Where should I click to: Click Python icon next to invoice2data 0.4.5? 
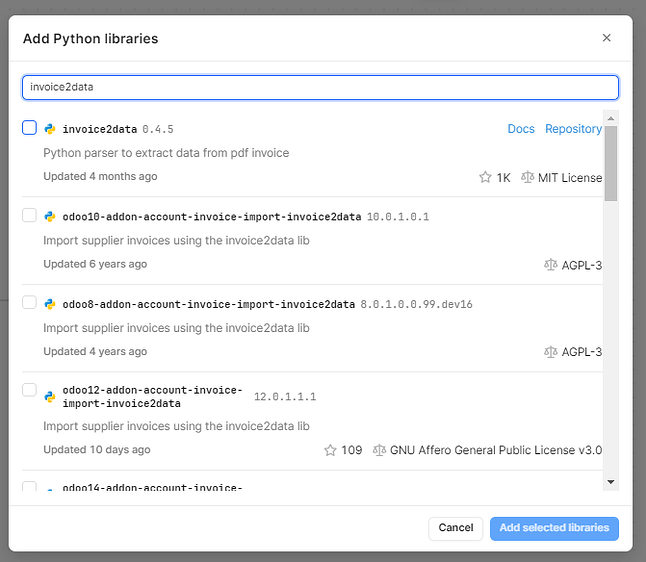[x=50, y=129]
